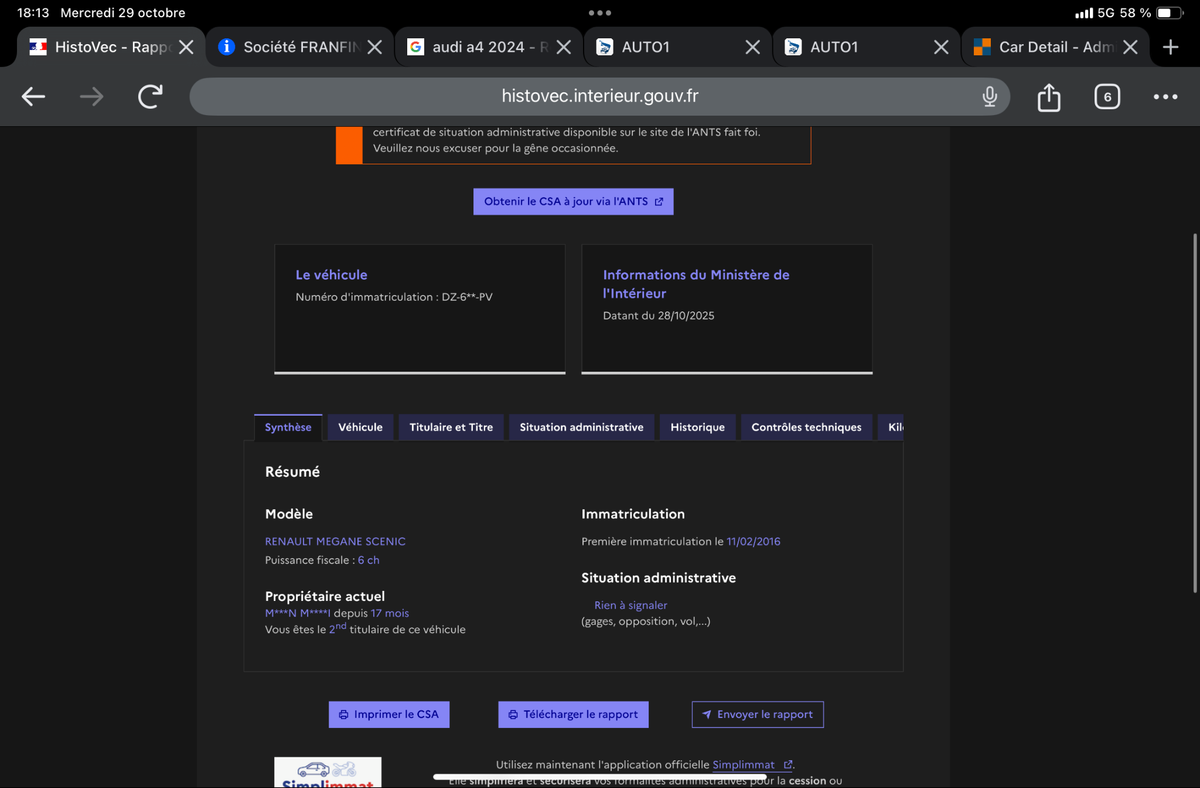Click Imprimer le CSA button
1200x788 pixels.
tap(389, 714)
